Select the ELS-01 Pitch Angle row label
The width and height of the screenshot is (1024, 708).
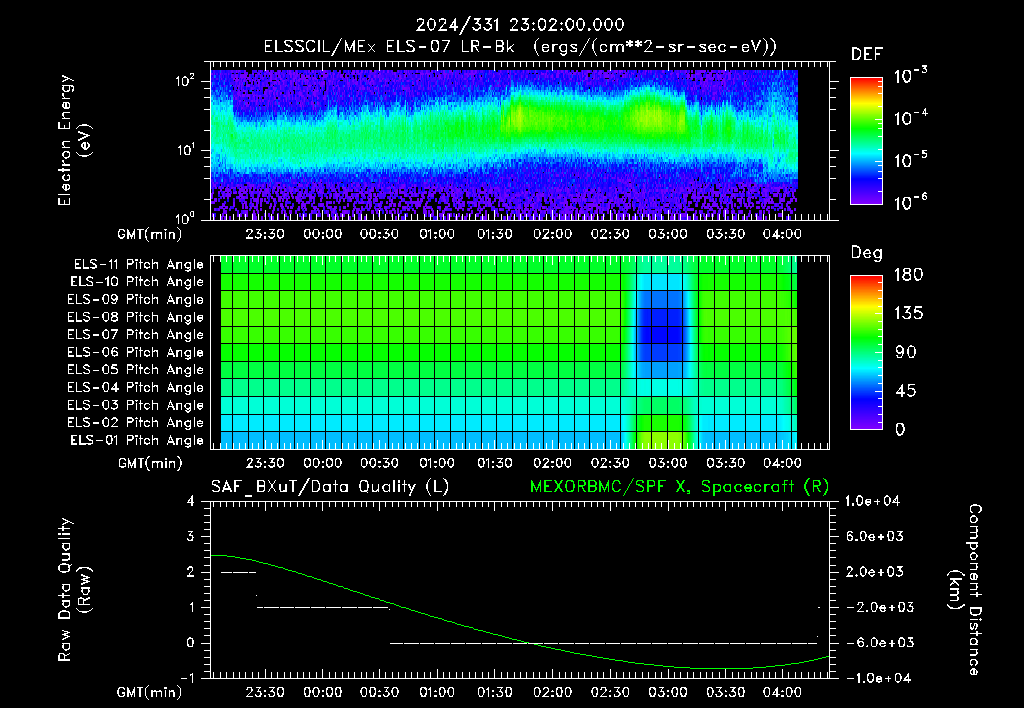(x=137, y=440)
